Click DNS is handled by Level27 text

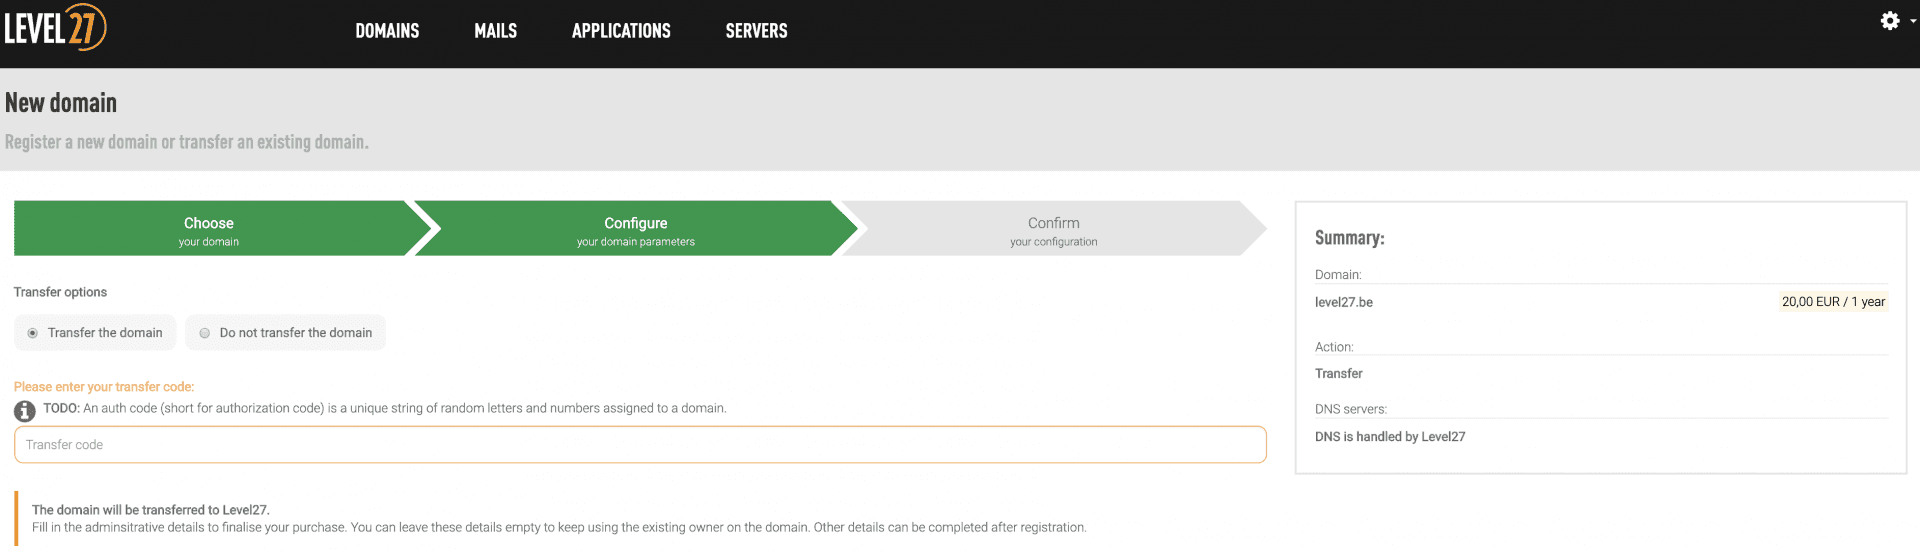coord(1390,437)
